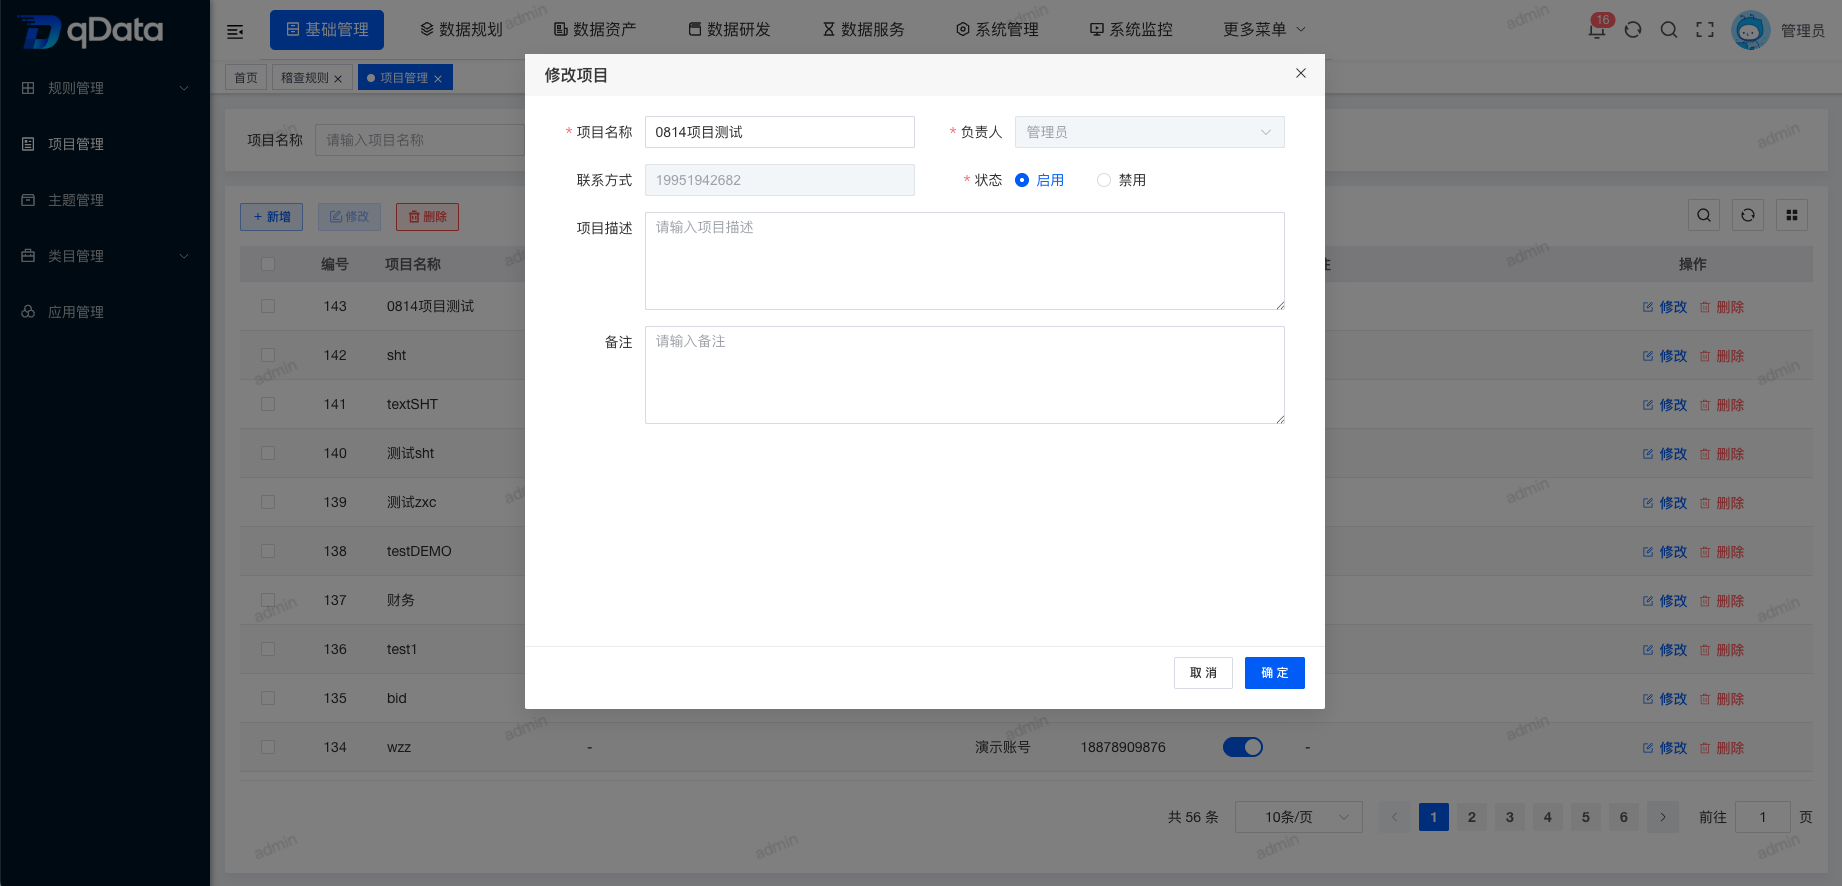Open 应用管理 in the sidebar

[105, 312]
